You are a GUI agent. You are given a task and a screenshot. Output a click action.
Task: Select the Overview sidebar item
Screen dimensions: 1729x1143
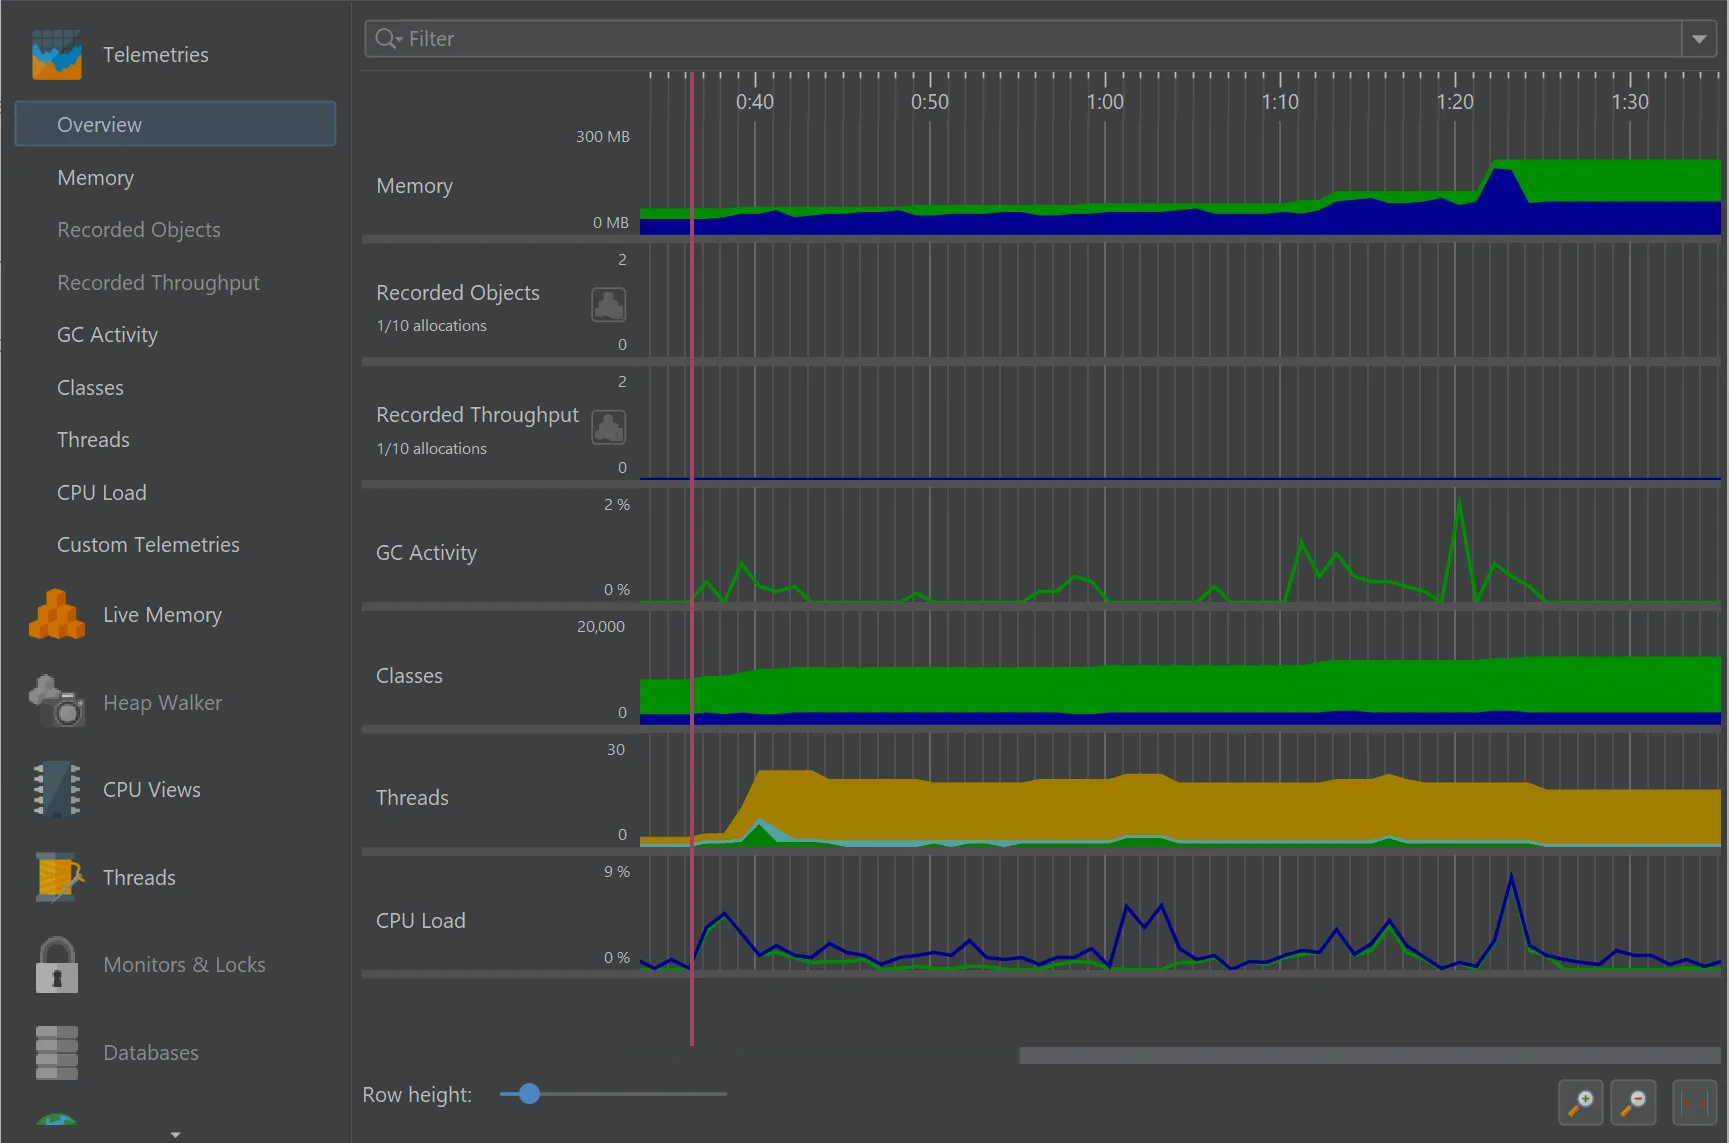pyautogui.click(x=176, y=124)
